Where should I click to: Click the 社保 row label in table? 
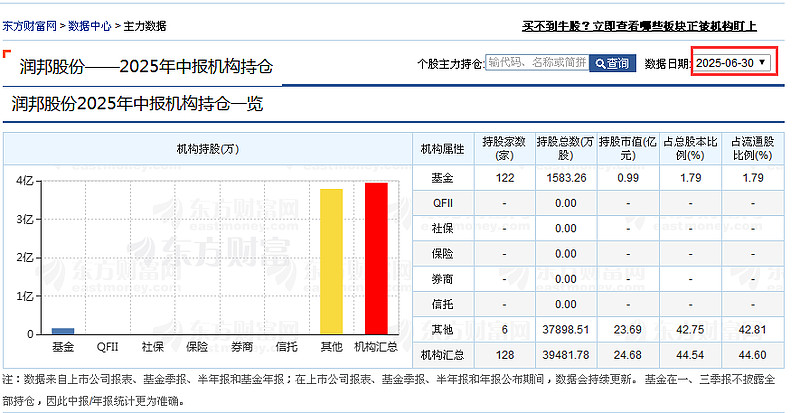tap(442, 228)
